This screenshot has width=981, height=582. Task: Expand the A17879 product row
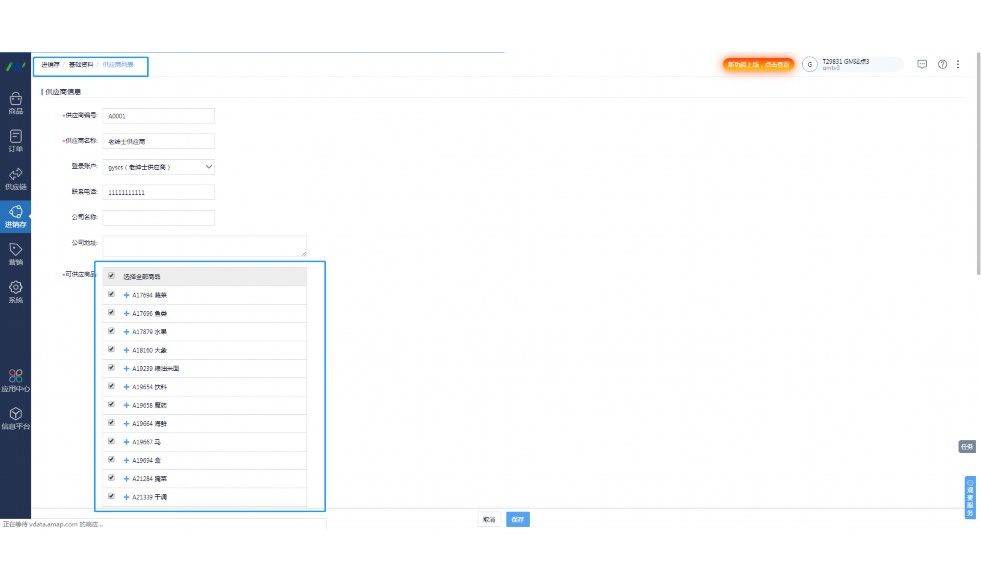tap(127, 332)
